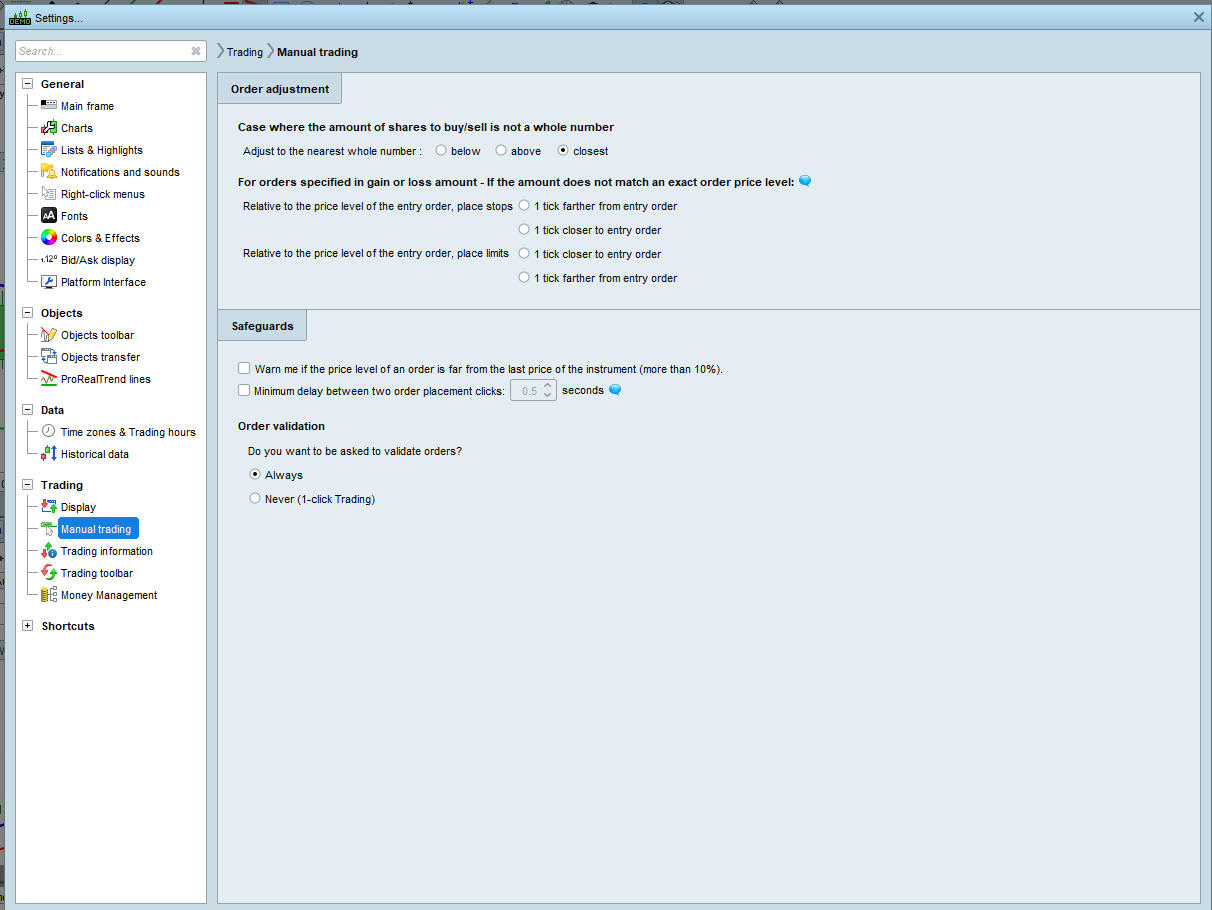Screen dimensions: 1212x910
Task: Choose stops 1 tick farther from entry order
Action: (x=524, y=205)
